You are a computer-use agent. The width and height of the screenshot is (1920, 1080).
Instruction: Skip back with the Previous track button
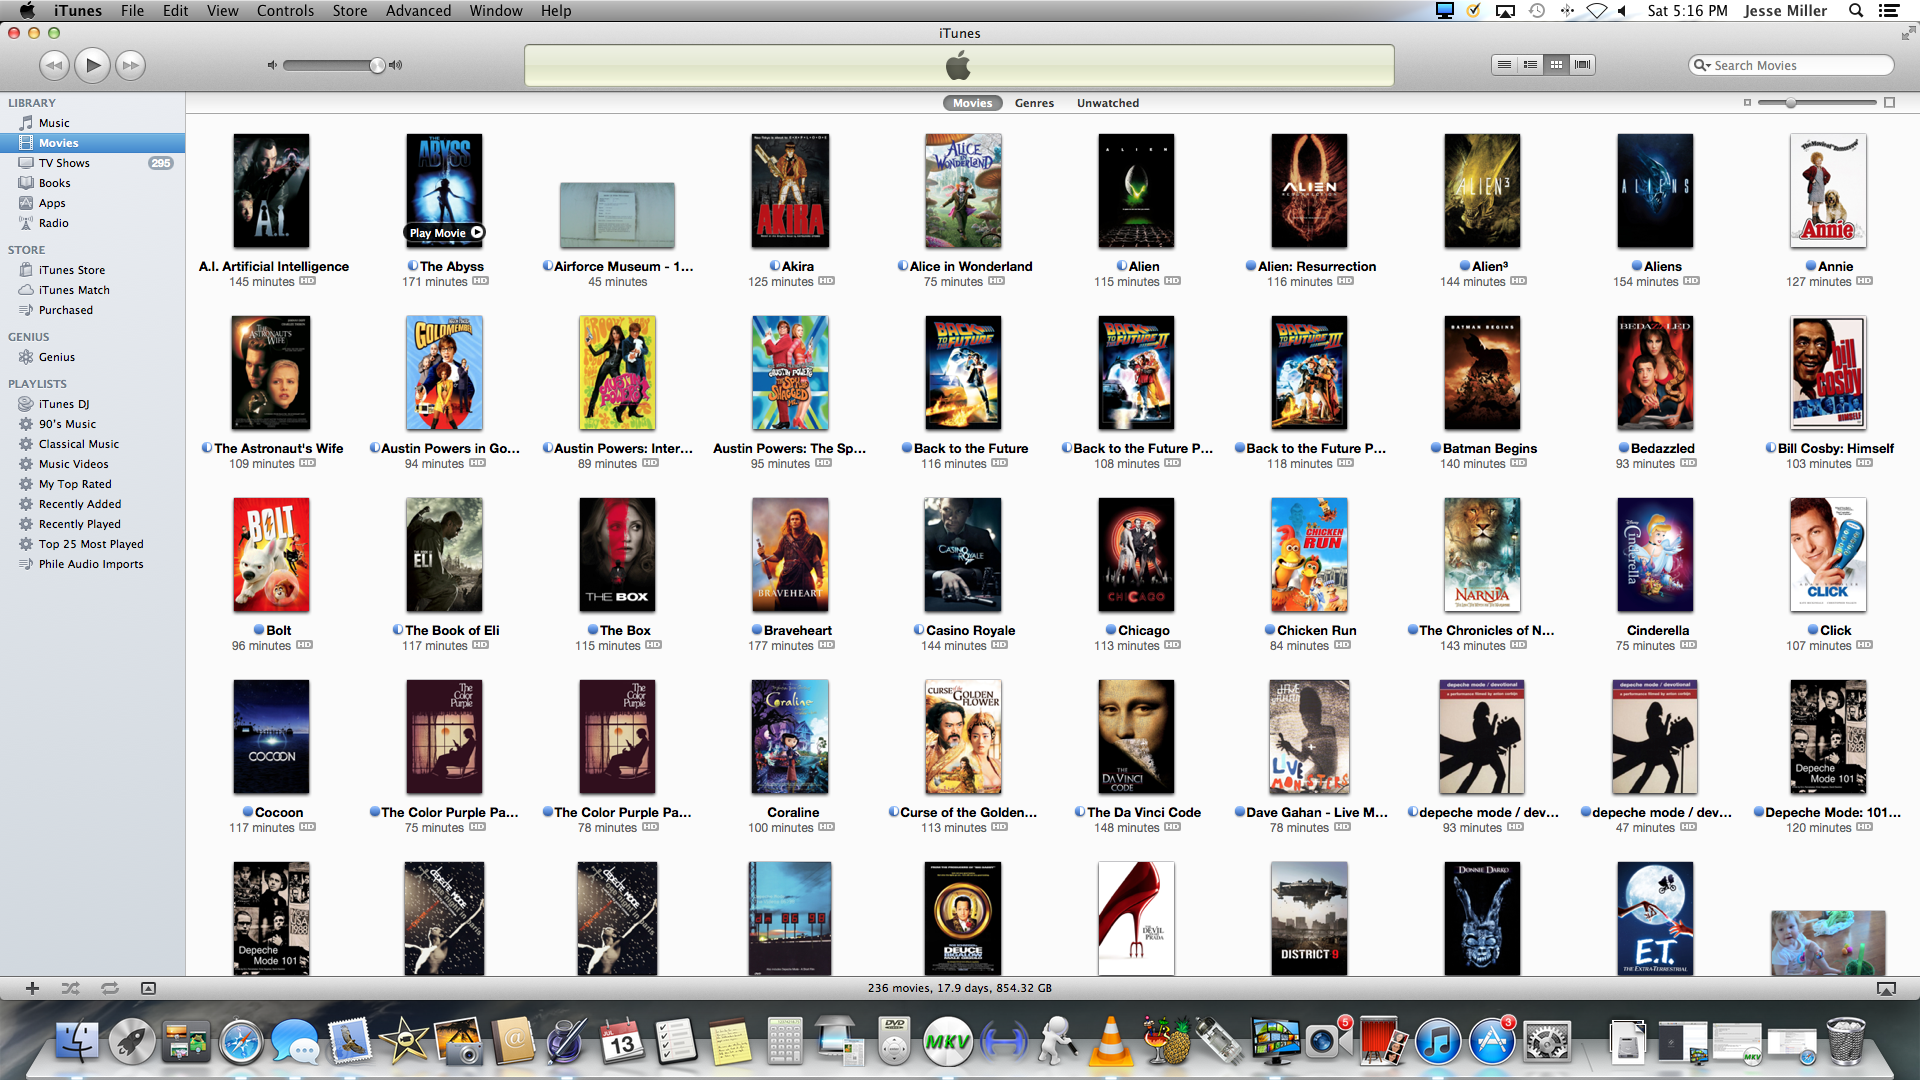point(54,65)
